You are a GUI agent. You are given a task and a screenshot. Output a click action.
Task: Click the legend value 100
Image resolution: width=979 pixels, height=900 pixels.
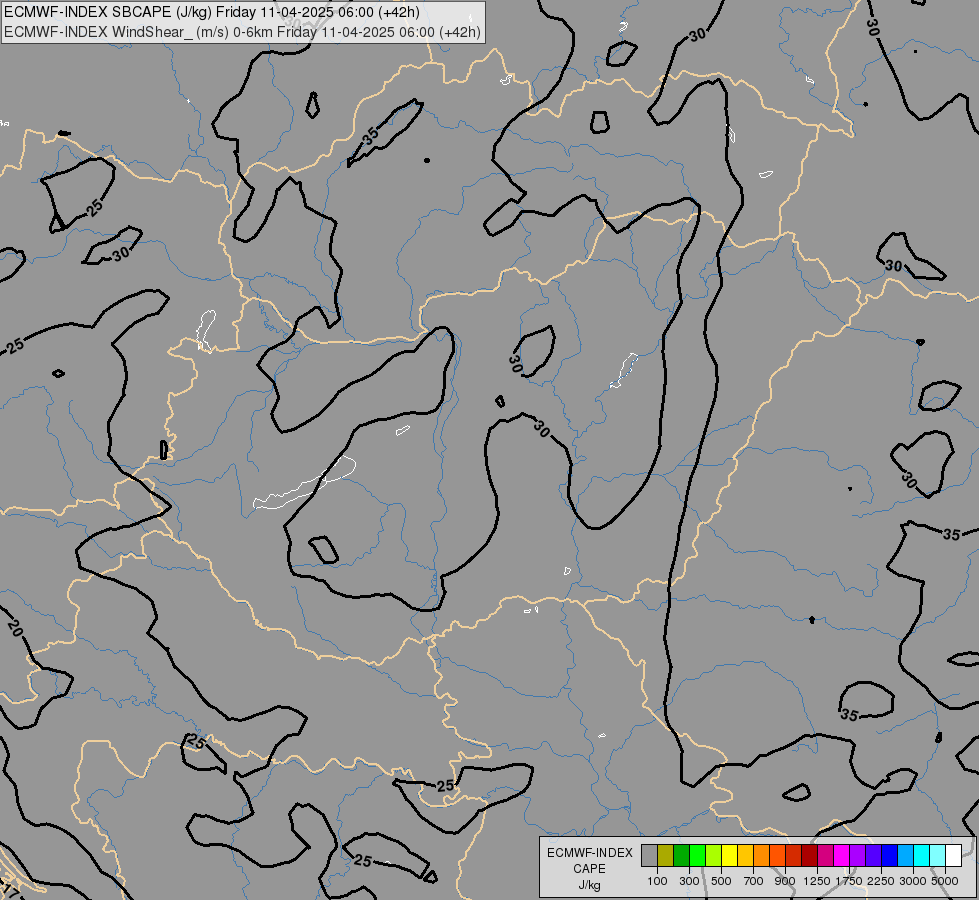(657, 881)
